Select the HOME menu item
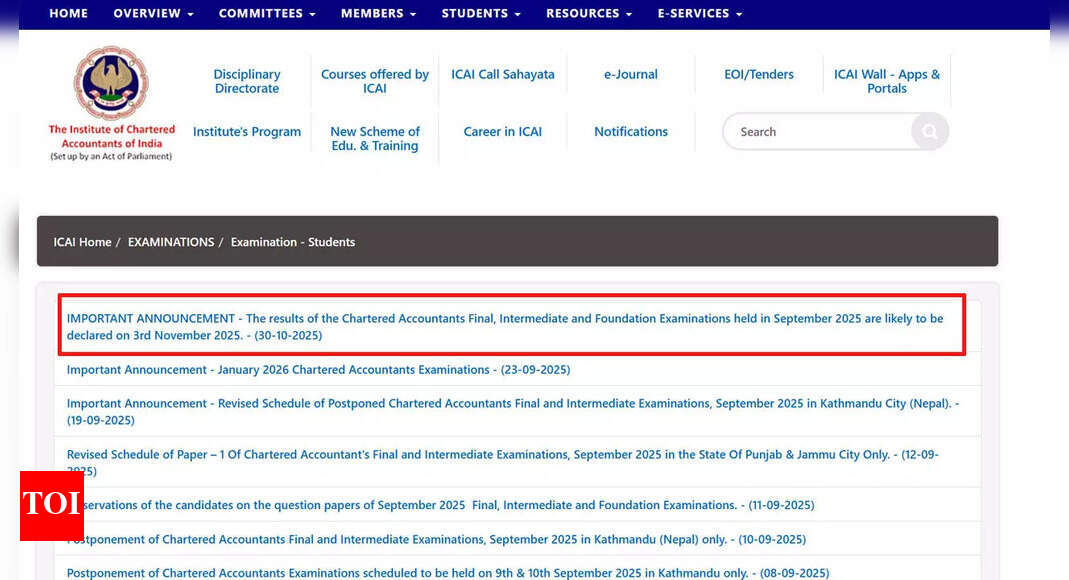Viewport: 1069px width, 580px height. (68, 13)
